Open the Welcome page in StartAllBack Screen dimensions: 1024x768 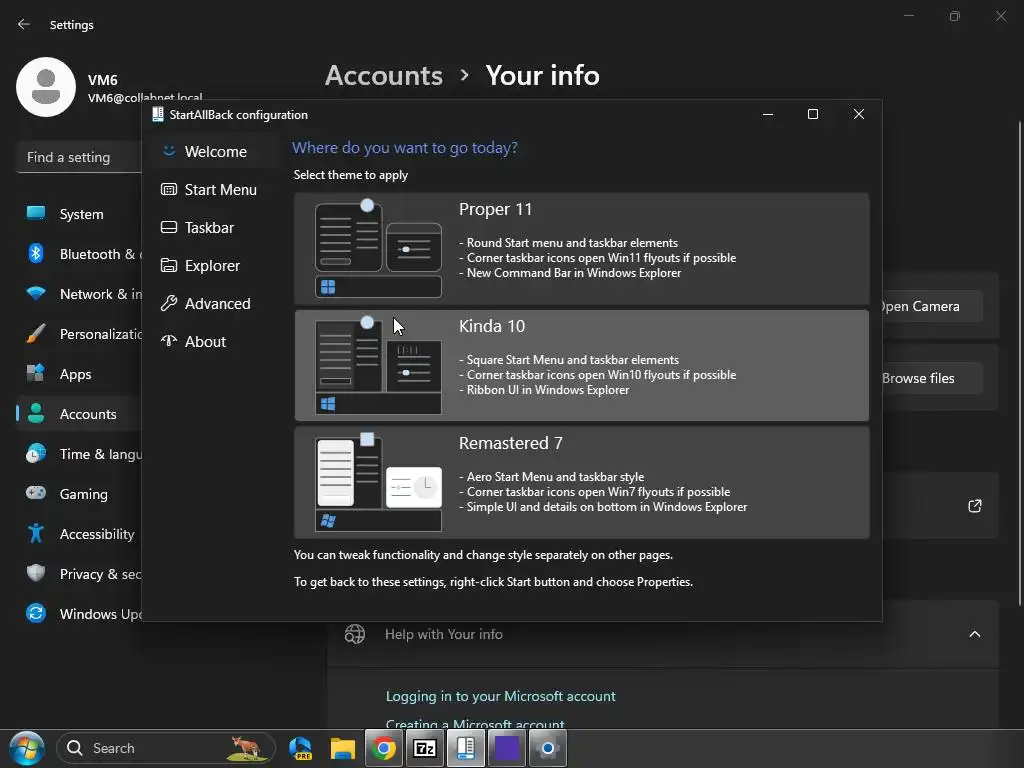point(214,152)
